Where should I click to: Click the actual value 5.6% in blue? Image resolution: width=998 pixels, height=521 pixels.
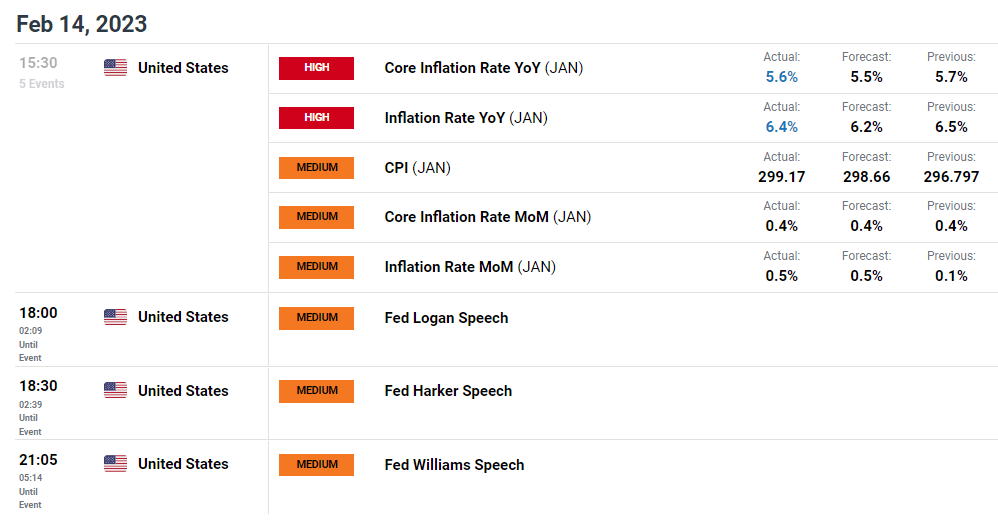point(782,77)
